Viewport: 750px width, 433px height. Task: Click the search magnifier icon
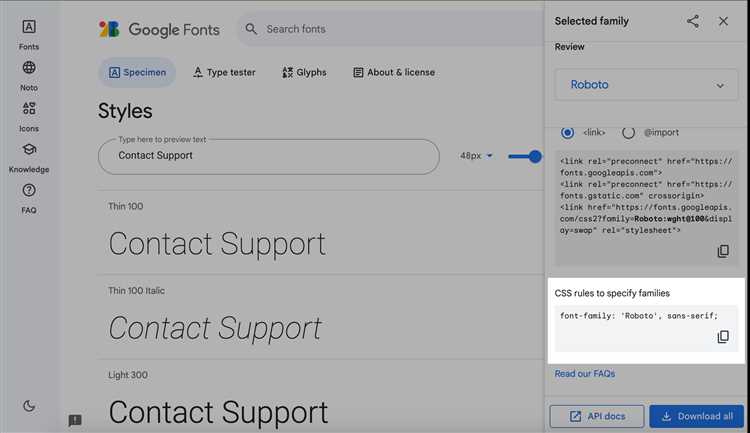click(251, 29)
